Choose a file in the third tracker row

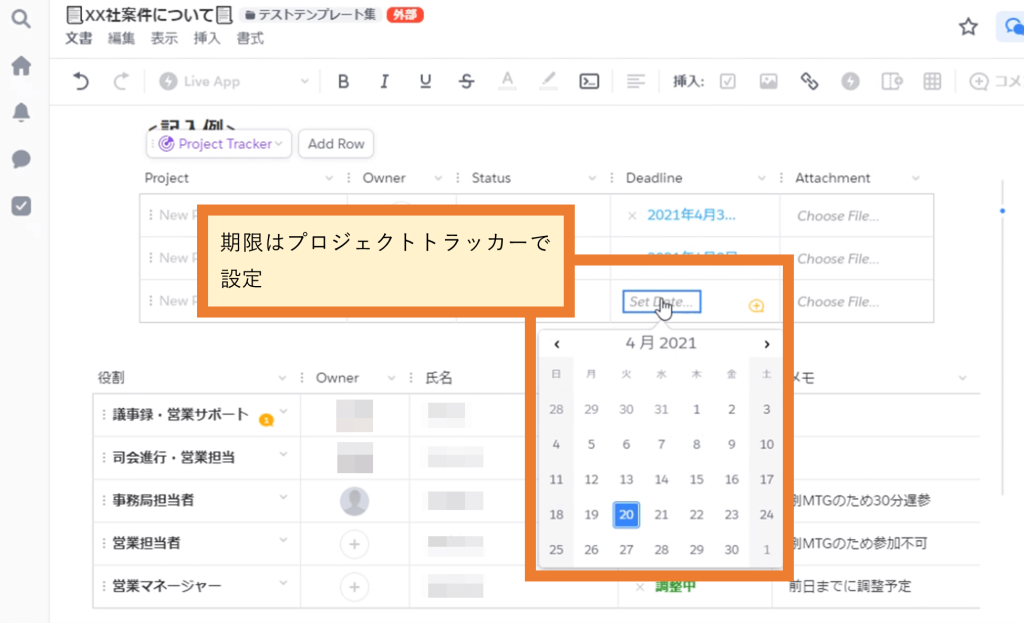838,302
